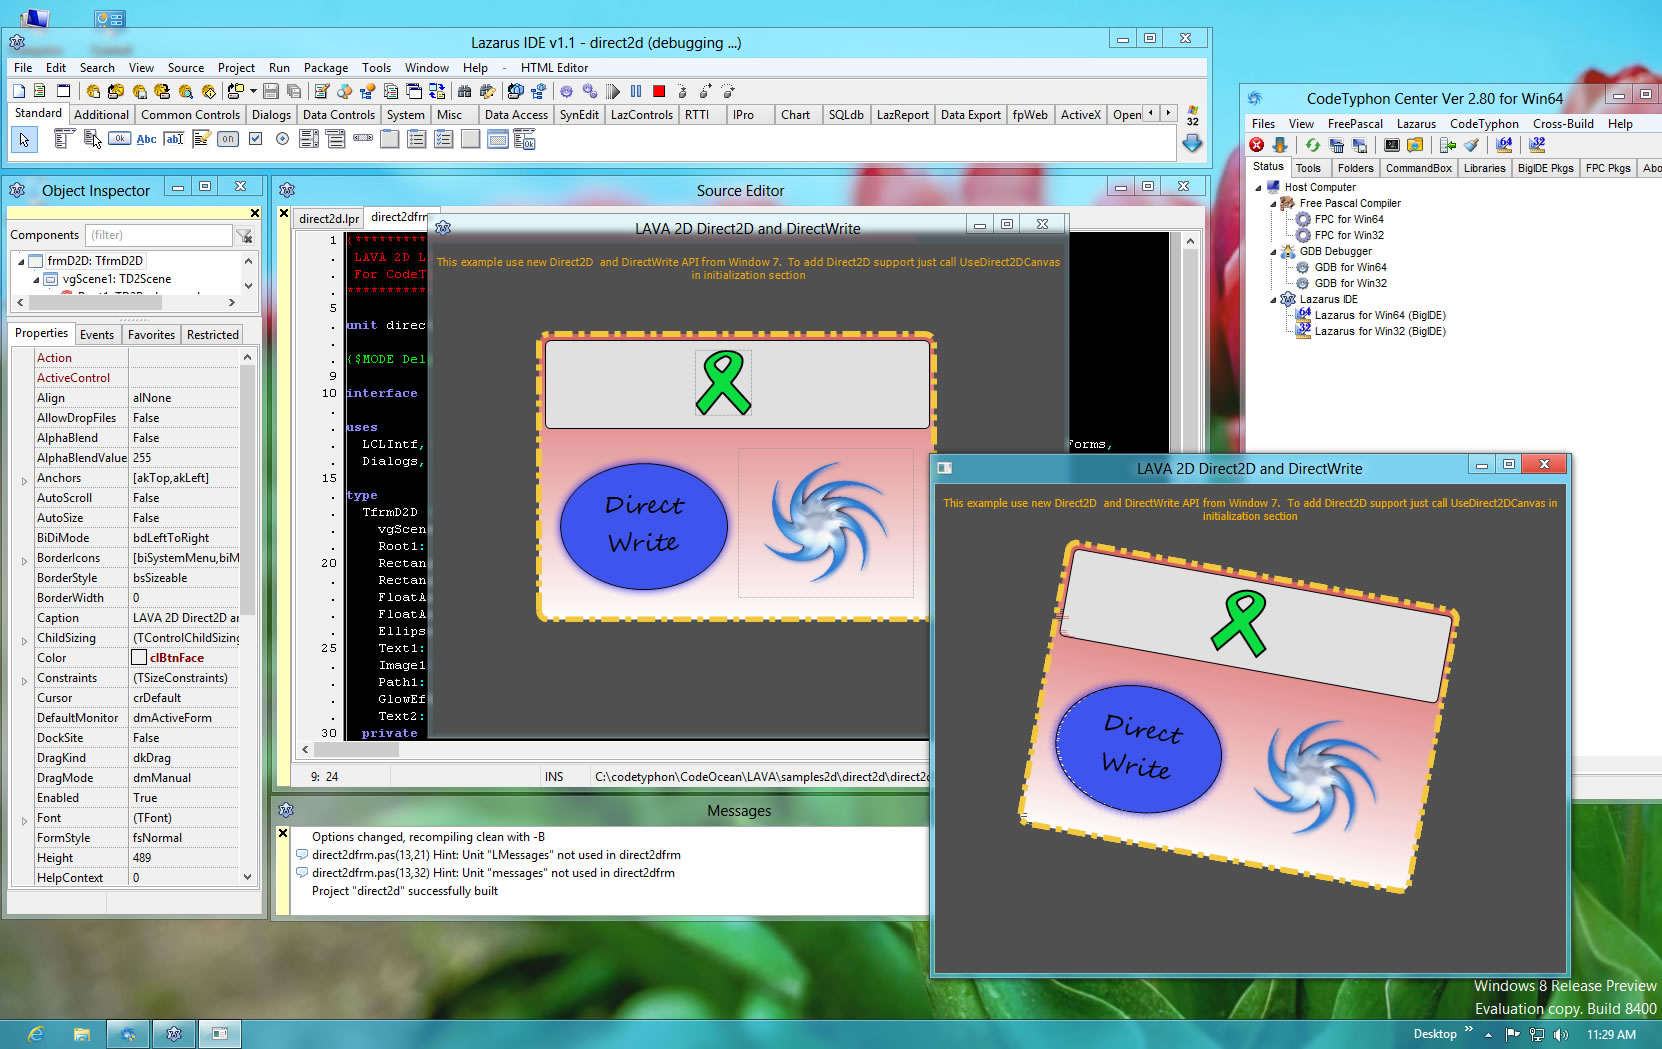
Task: Collapse the frmD2D: TfrmD2D component node
Action: click(x=21, y=262)
